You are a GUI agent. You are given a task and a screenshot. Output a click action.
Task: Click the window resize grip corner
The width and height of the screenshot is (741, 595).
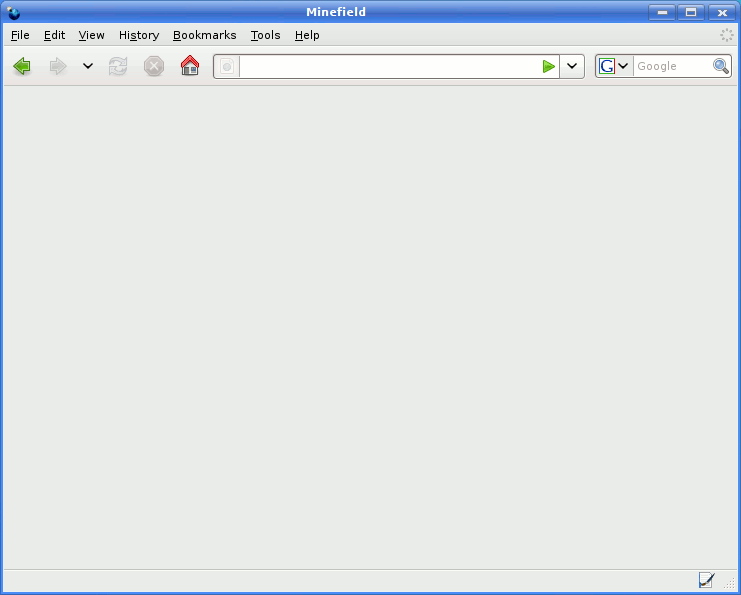click(x=730, y=584)
